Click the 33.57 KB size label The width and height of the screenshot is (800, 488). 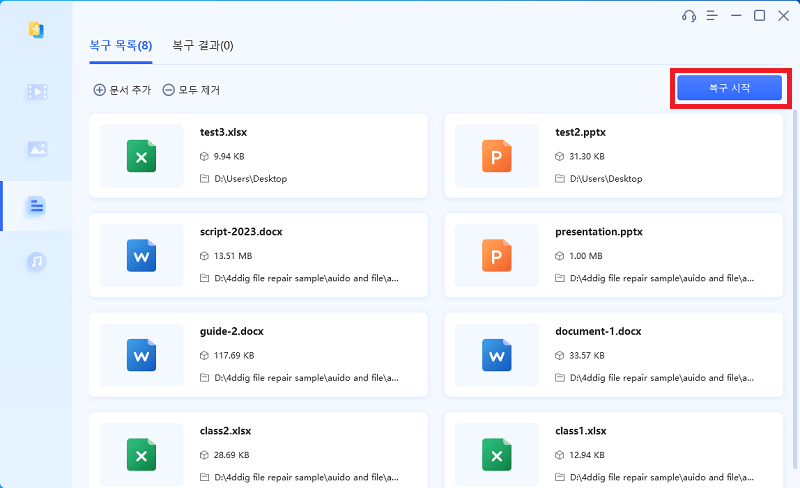(x=587, y=355)
